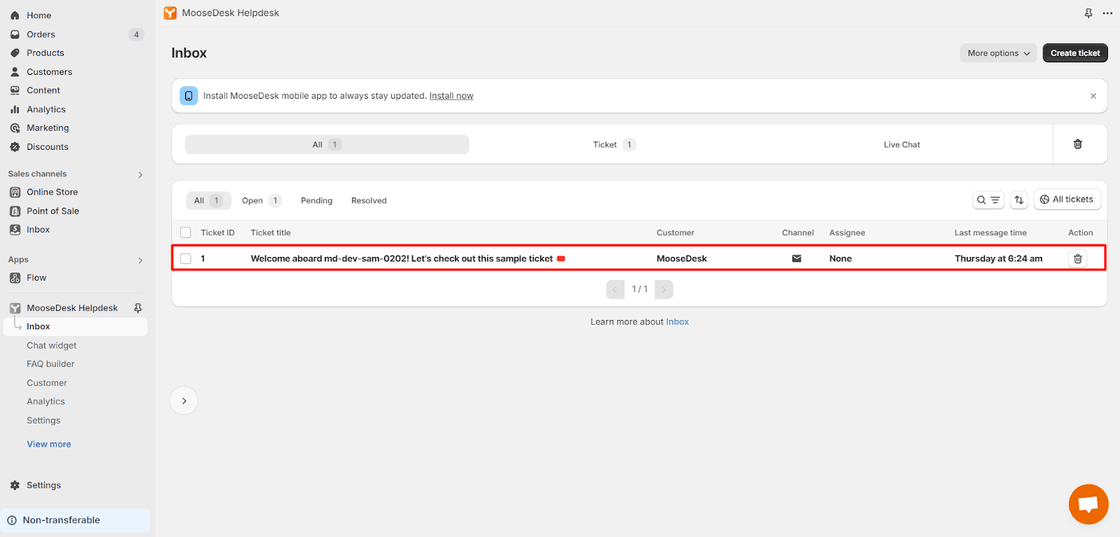Open the trash bin next to Live Chat
This screenshot has height=537, width=1120.
pos(1078,144)
